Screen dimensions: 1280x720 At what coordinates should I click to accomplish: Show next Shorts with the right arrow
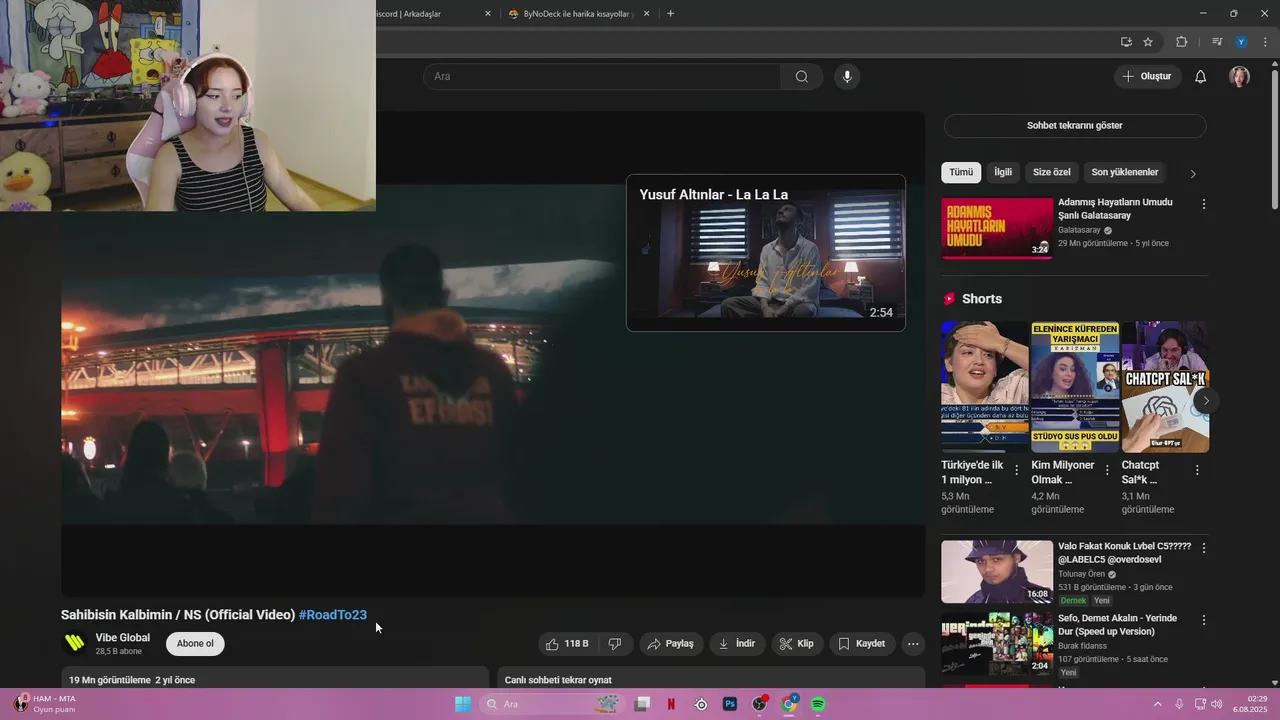(x=1206, y=401)
